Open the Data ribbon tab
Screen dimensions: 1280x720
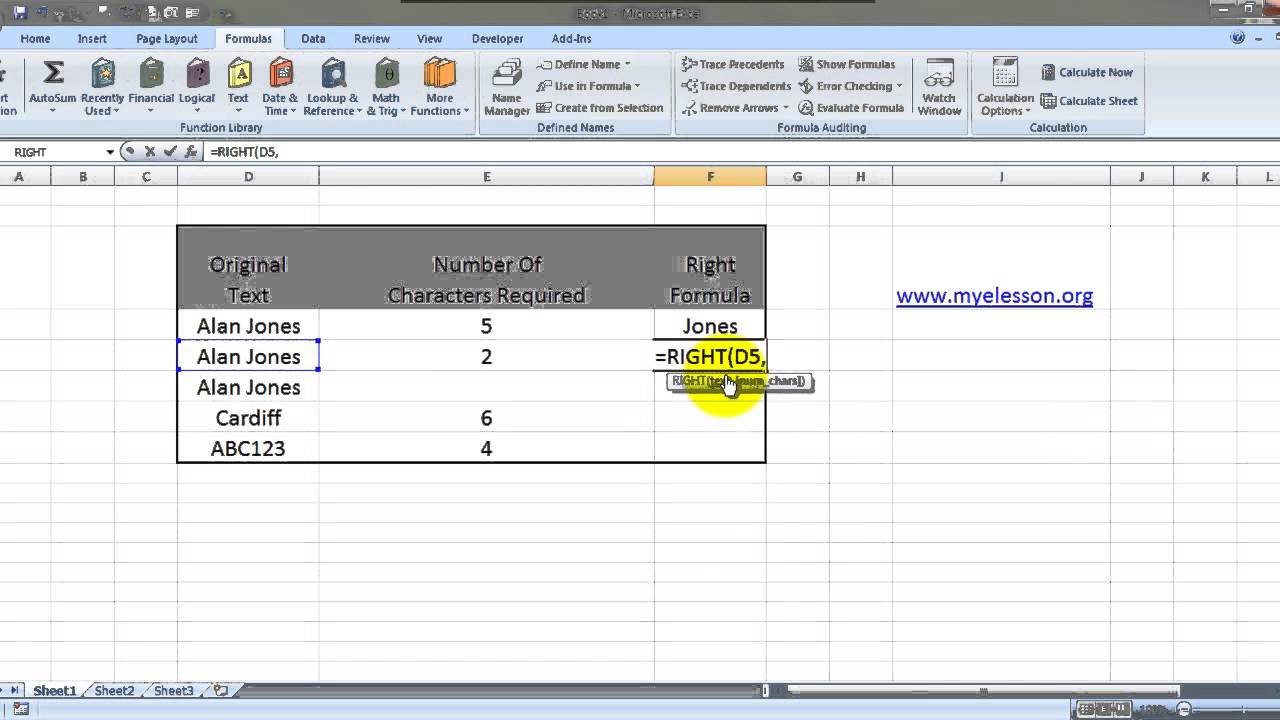313,39
